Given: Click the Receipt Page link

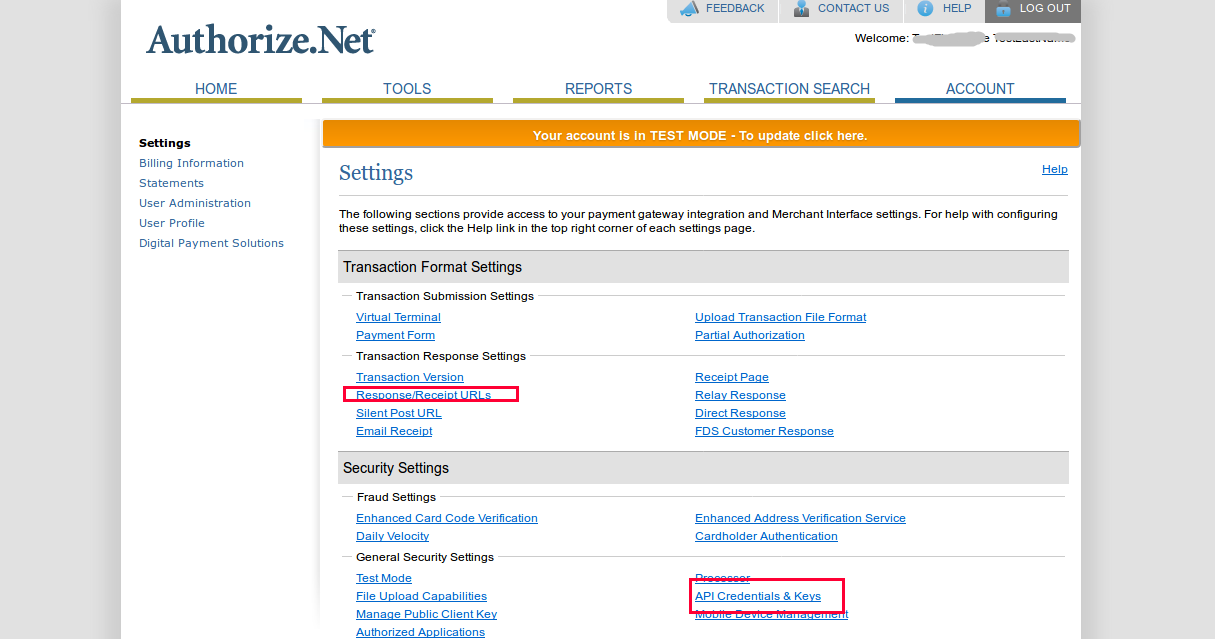Looking at the screenshot, I should tap(732, 377).
